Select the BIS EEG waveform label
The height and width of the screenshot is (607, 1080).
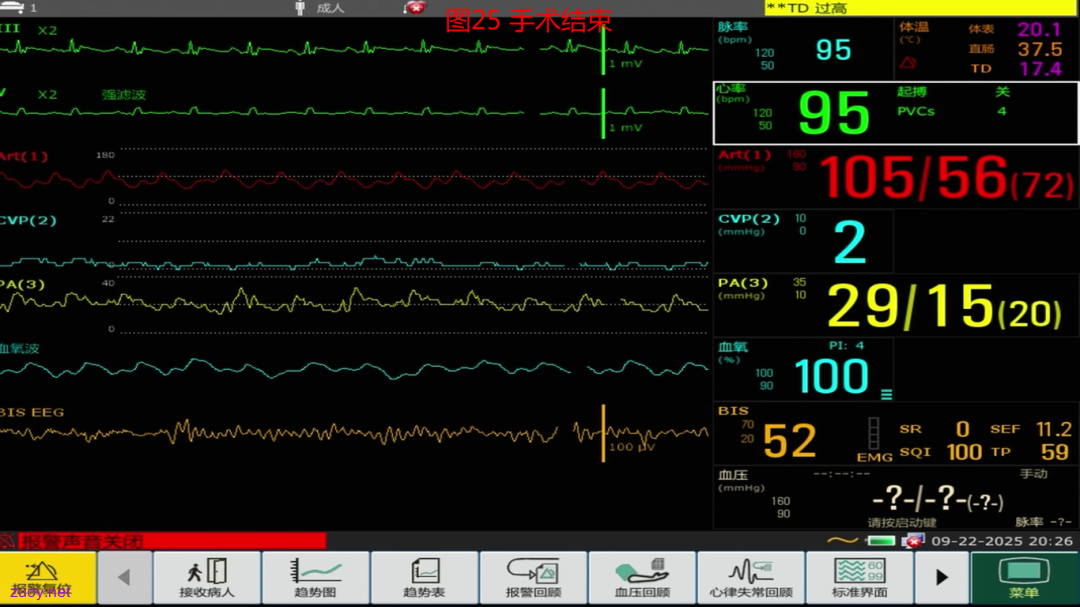point(32,412)
